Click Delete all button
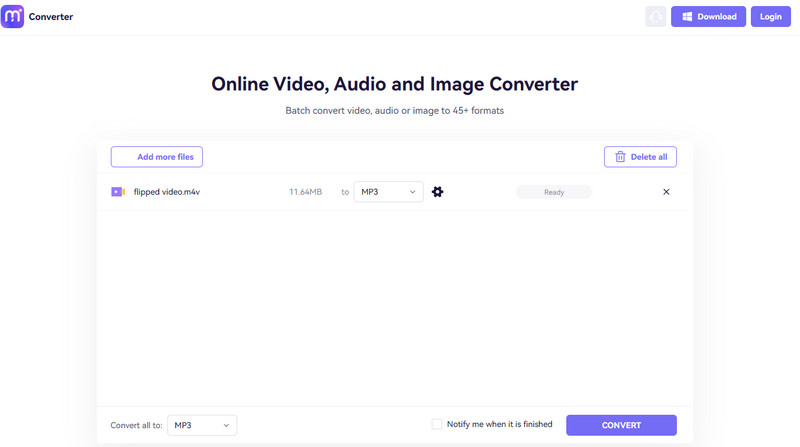This screenshot has height=447, width=800. [640, 157]
